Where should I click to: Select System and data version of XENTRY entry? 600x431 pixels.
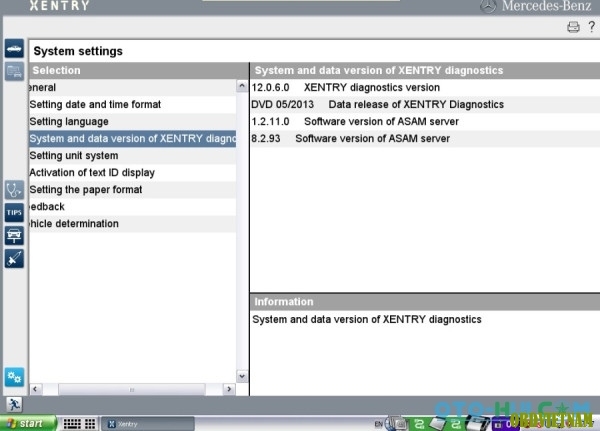tap(132, 139)
